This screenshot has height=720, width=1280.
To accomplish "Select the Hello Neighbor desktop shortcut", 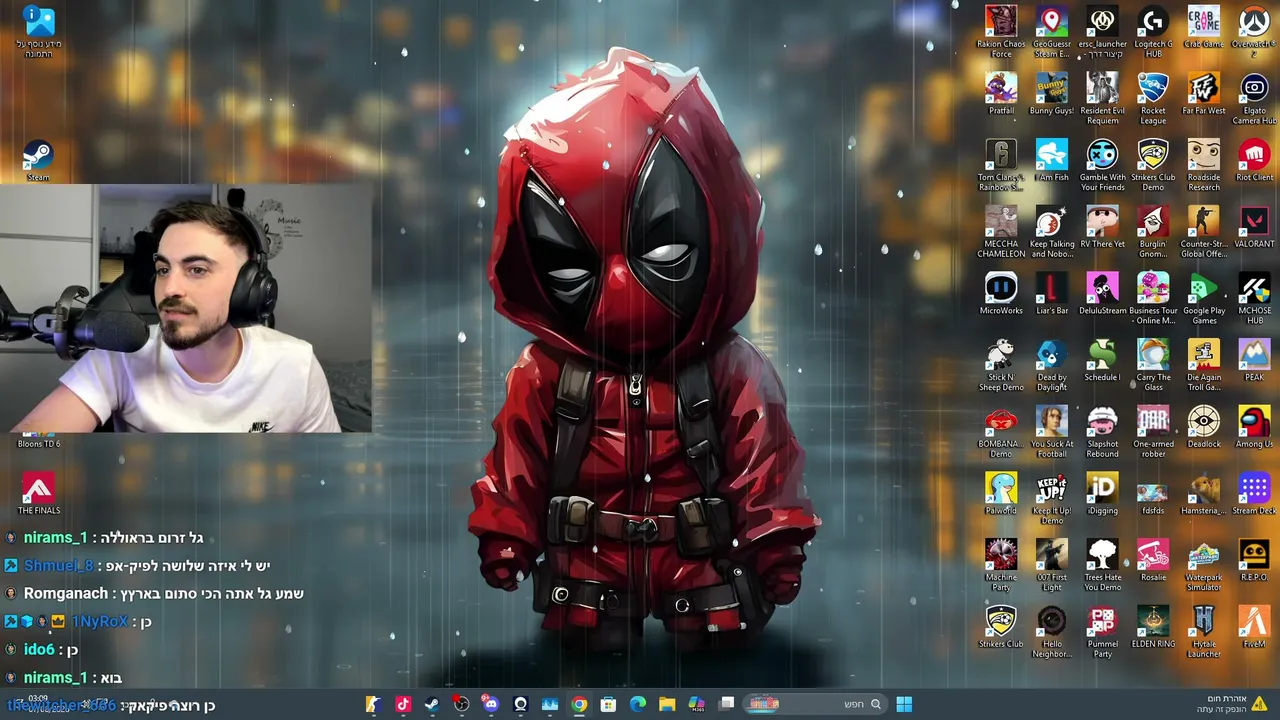I will pos(1051,633).
